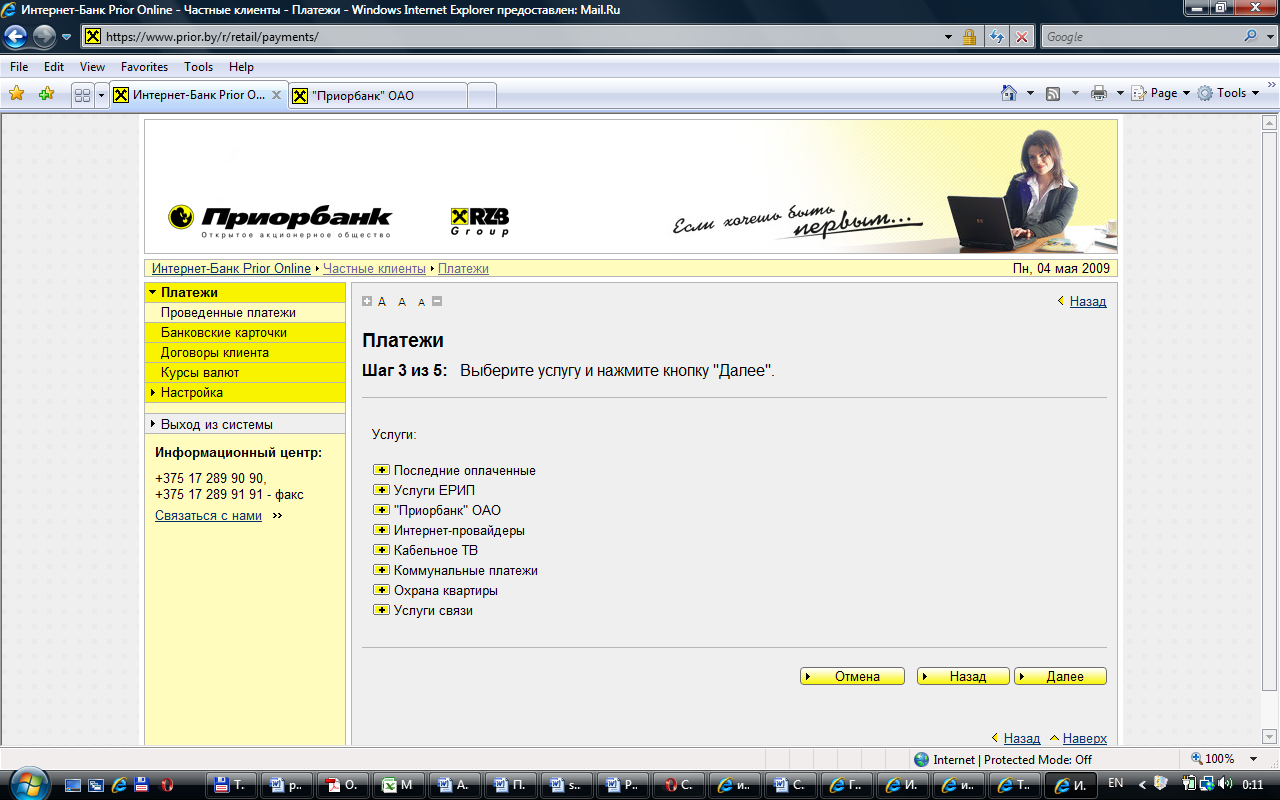This screenshot has width=1280, height=800.
Task: Open the Home button dropdown arrow
Action: pos(1030,93)
